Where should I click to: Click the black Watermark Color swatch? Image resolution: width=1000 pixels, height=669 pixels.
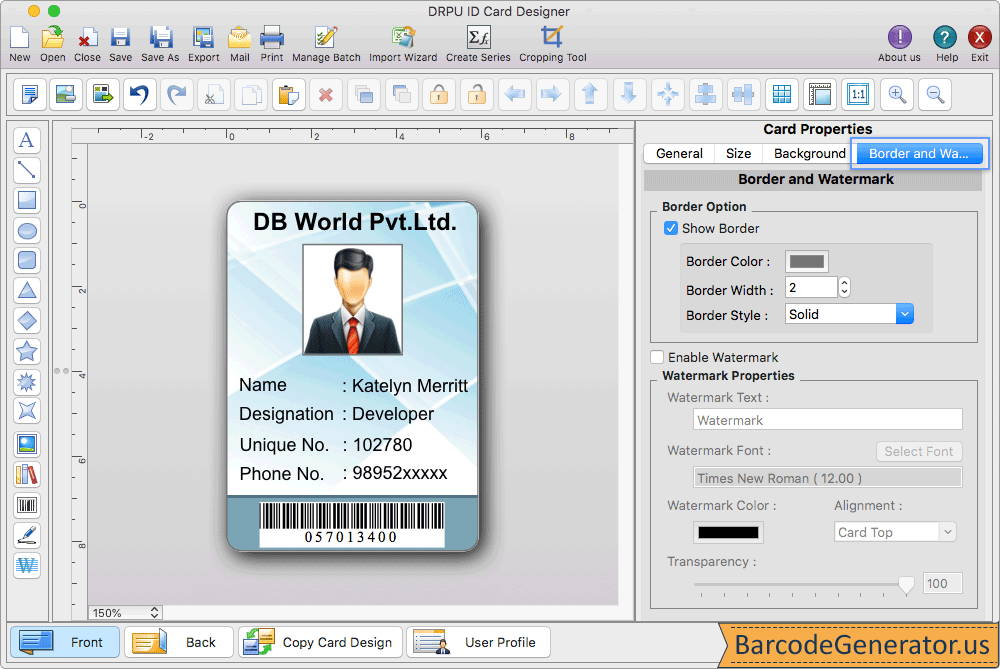[x=728, y=533]
